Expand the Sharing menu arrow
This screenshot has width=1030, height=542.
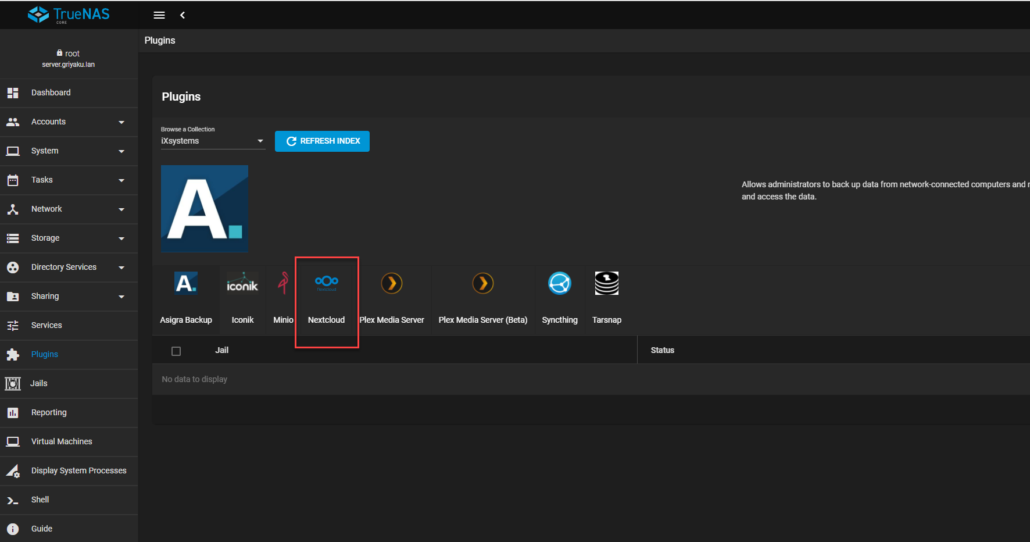point(122,296)
